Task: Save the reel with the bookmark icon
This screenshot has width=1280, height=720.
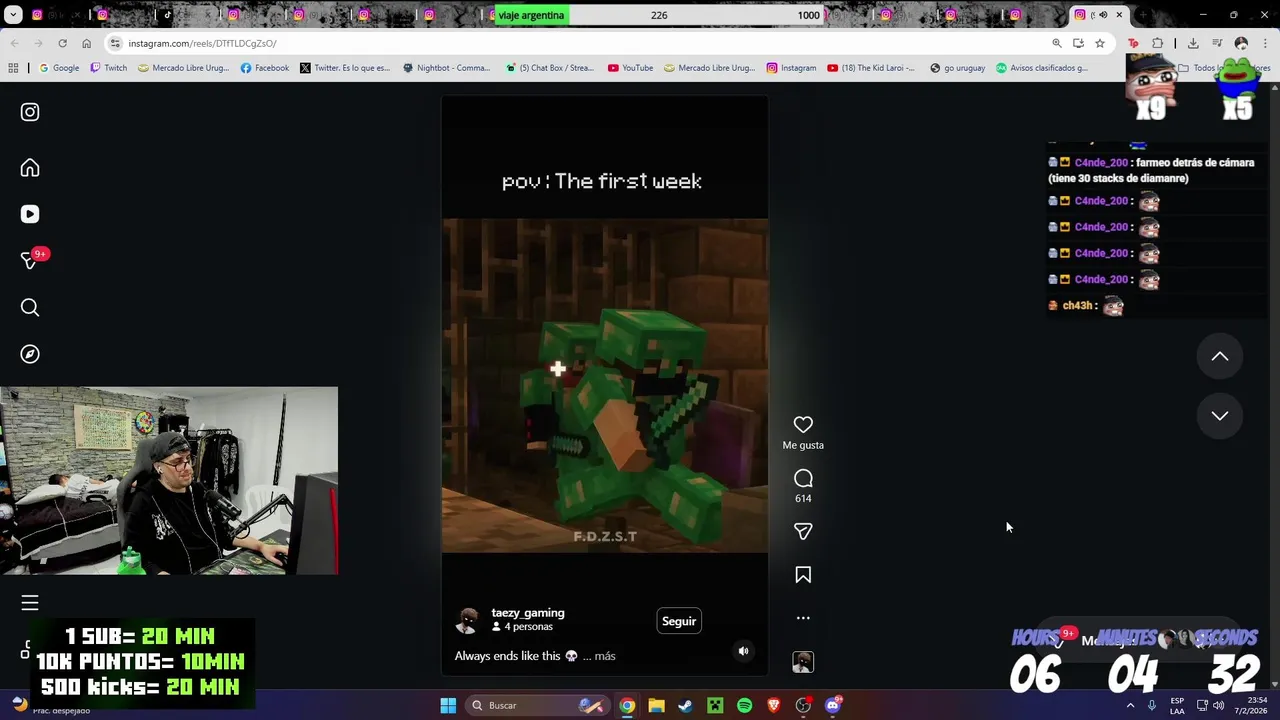Action: 803,575
